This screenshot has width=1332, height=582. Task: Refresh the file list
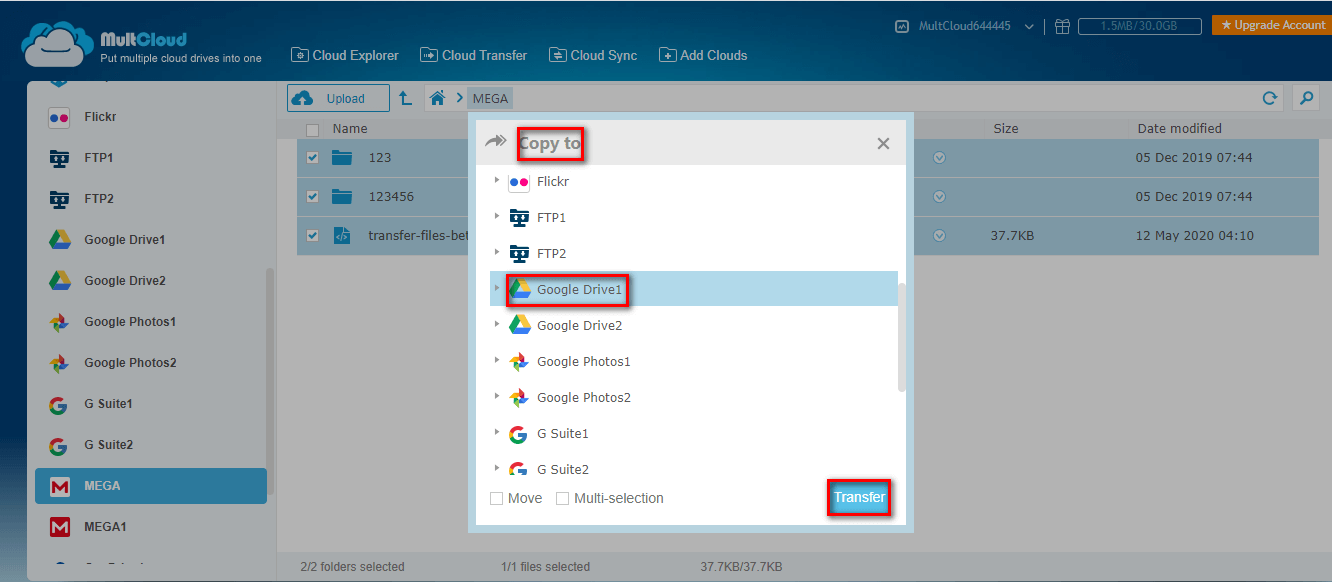[x=1270, y=98]
